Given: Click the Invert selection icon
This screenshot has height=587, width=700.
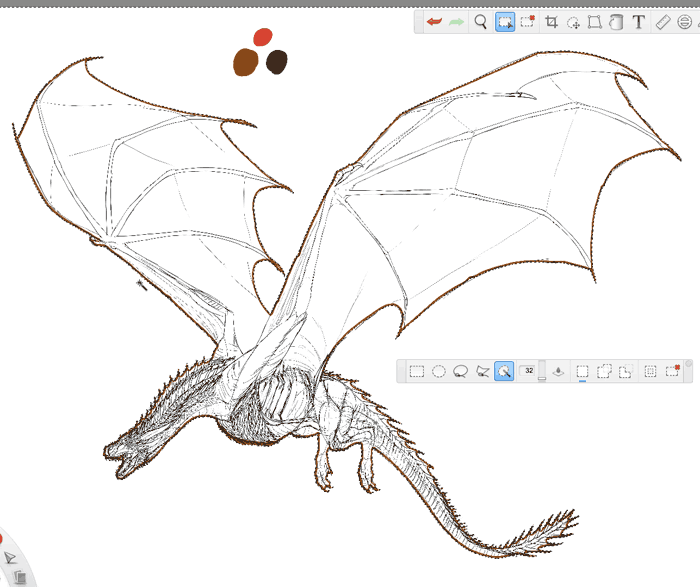Looking at the screenshot, I should 650,371.
